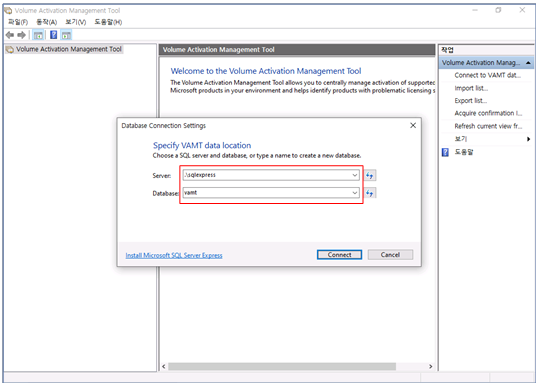Click the scrollbar right arrow
This screenshot has width=539, height=385.
(x=430, y=366)
